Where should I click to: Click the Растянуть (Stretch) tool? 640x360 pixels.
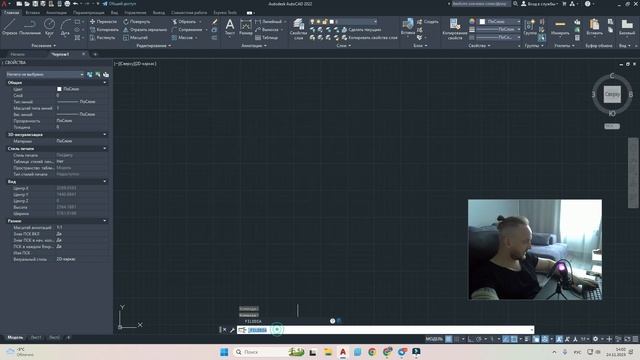(102, 38)
